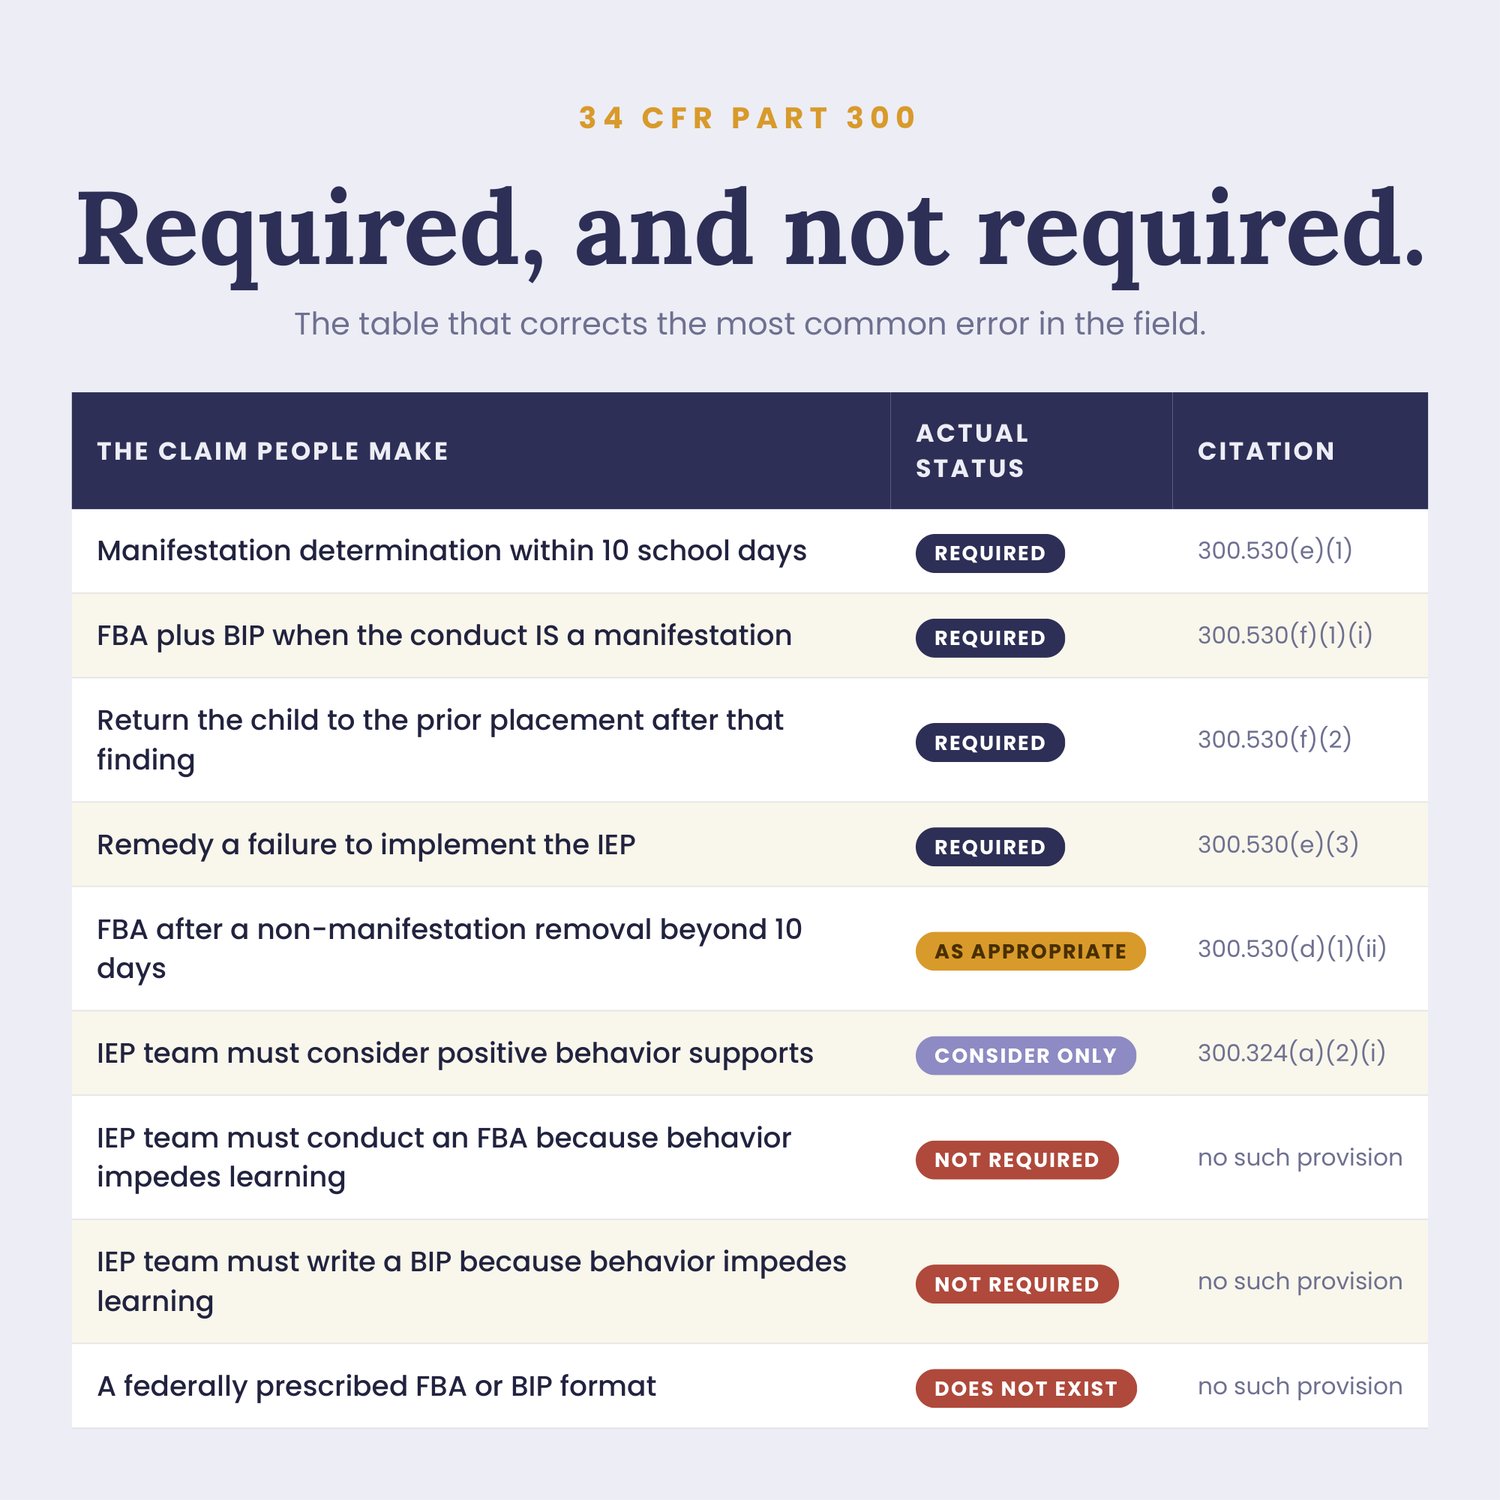Open citation 300.324(a)(2)(i)
Image resolution: width=1500 pixels, height=1500 pixels.
click(1292, 1053)
